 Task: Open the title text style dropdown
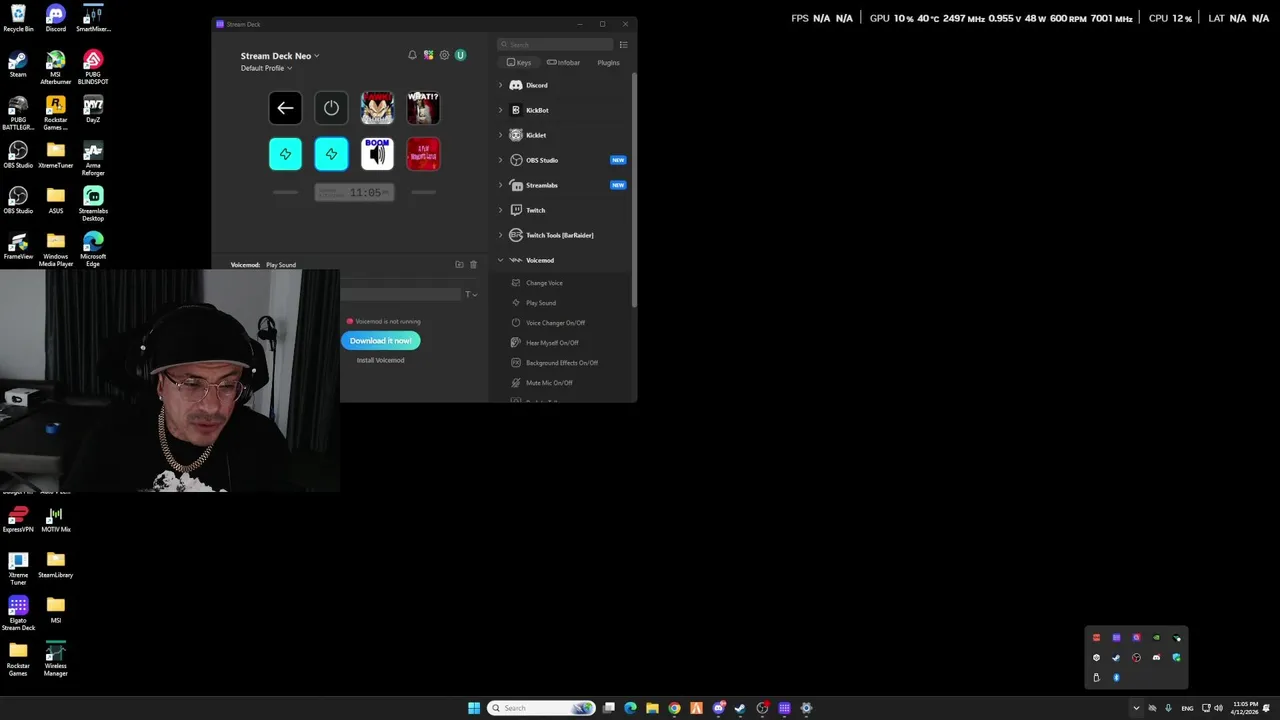tap(471, 294)
